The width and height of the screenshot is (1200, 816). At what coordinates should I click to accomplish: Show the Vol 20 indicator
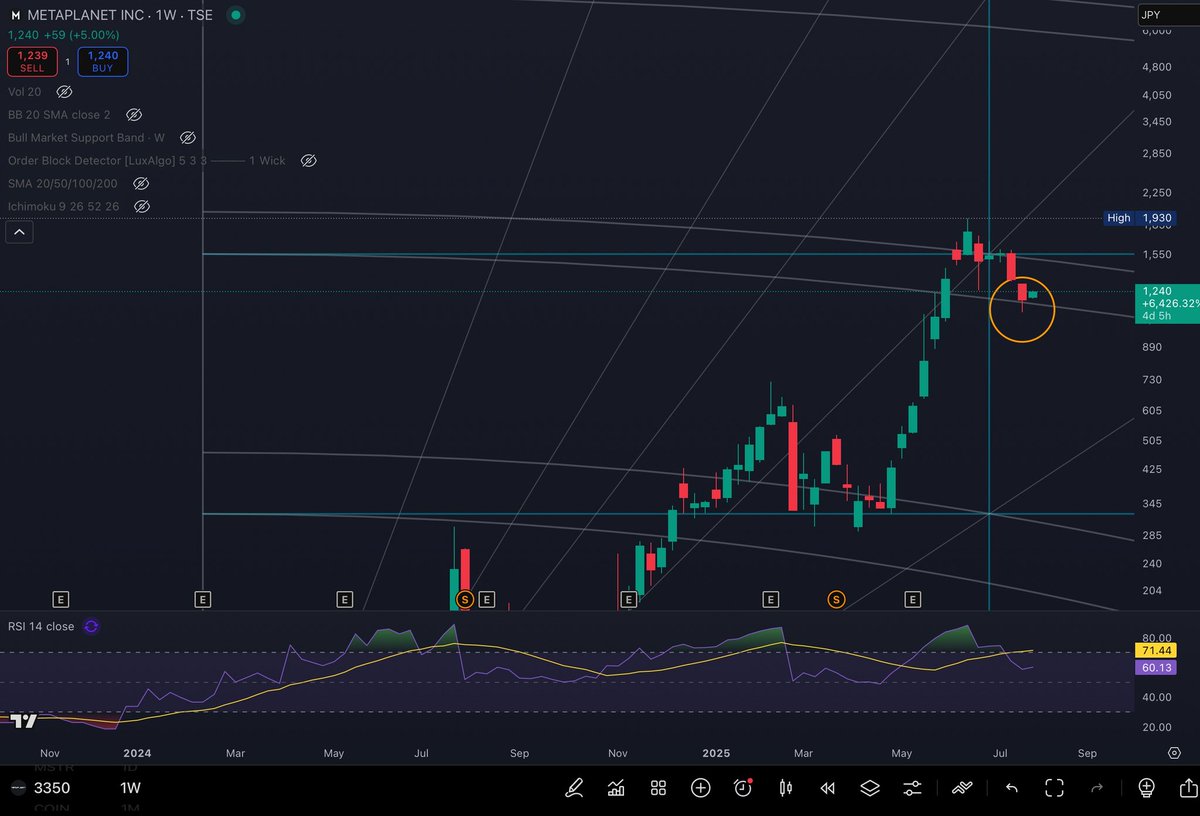[64, 91]
